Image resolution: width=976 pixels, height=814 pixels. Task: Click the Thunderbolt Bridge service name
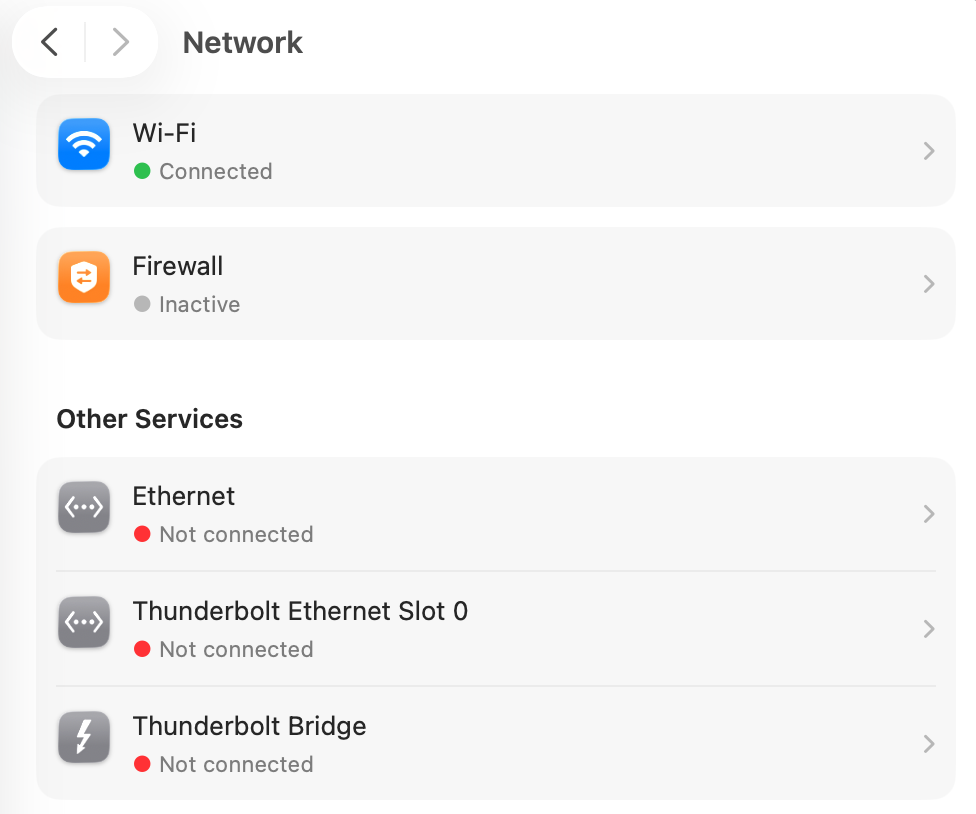pyautogui.click(x=249, y=726)
